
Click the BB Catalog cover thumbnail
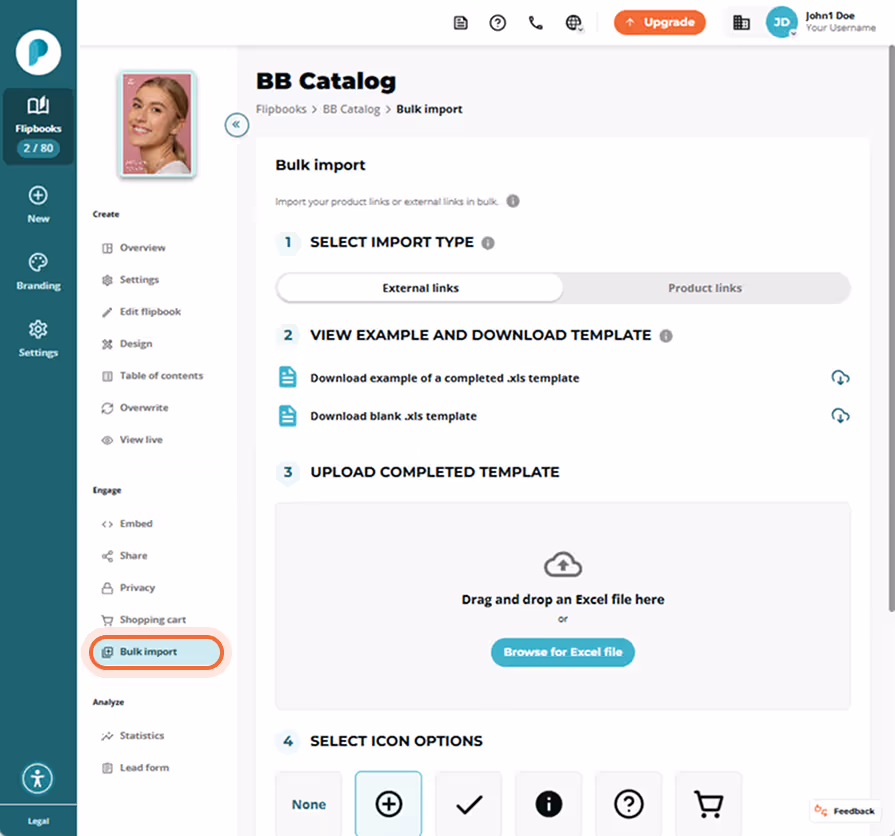[x=157, y=124]
